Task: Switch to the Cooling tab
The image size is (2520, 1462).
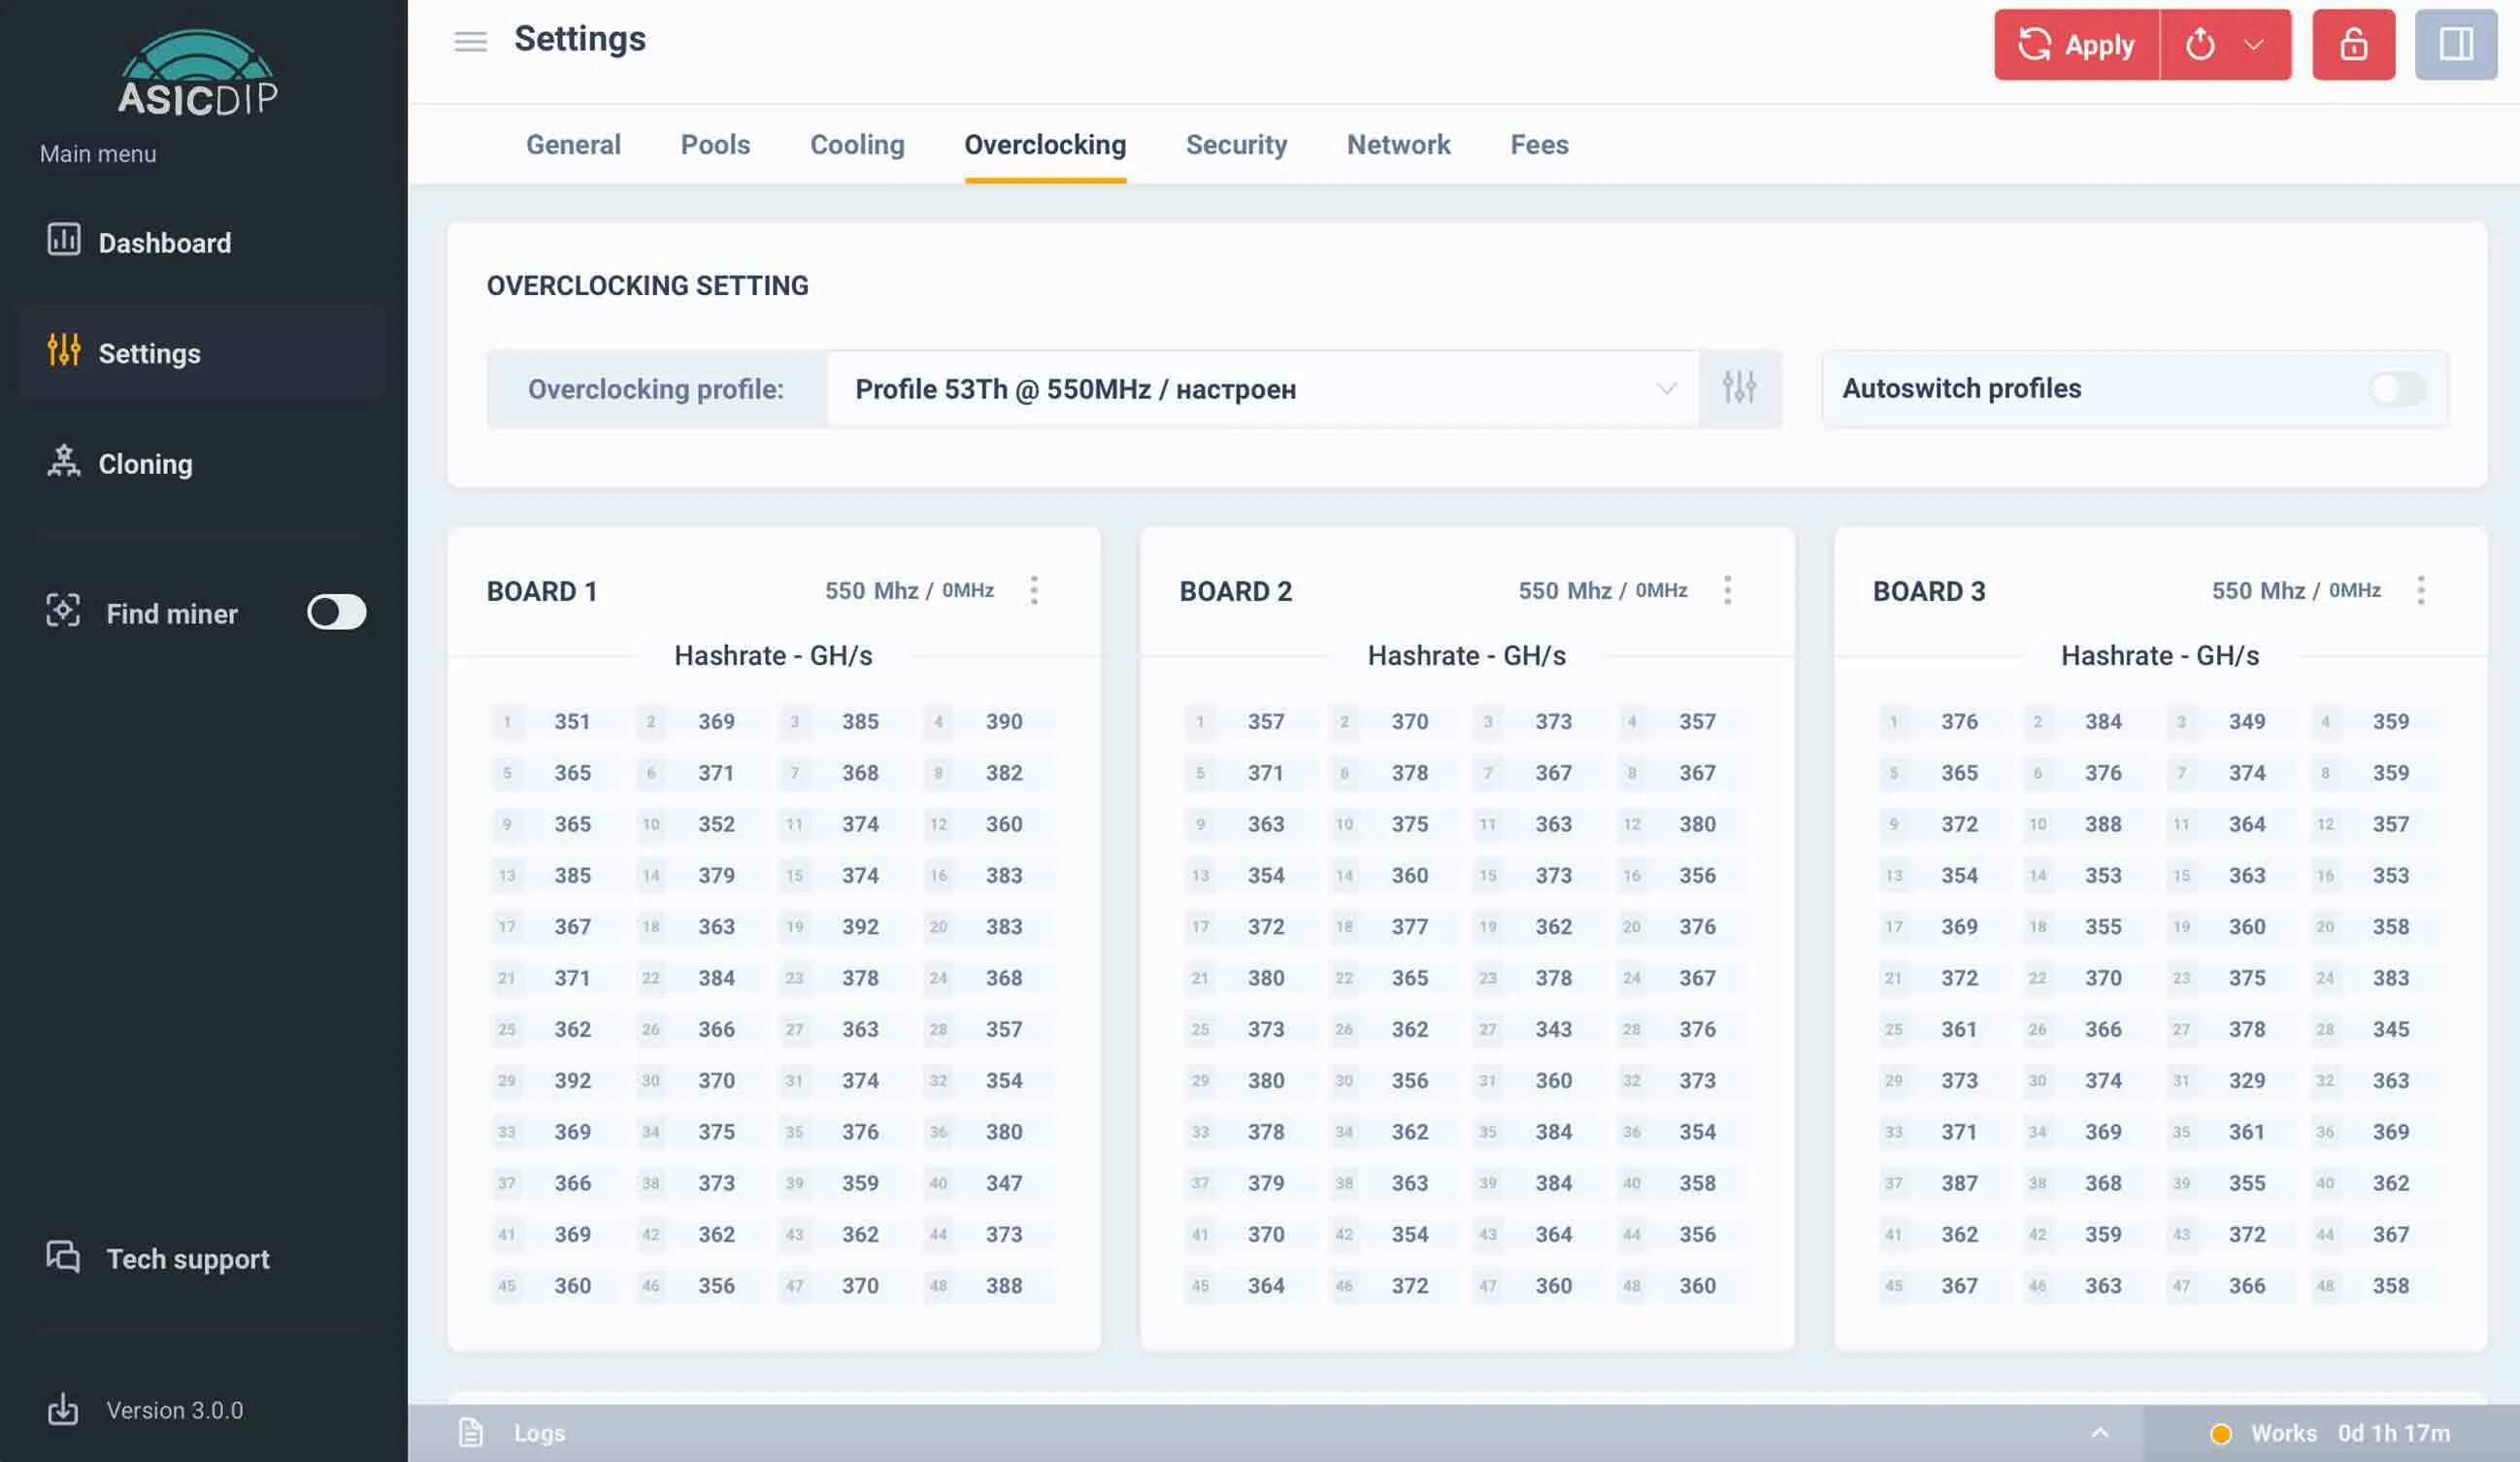Action: point(856,144)
